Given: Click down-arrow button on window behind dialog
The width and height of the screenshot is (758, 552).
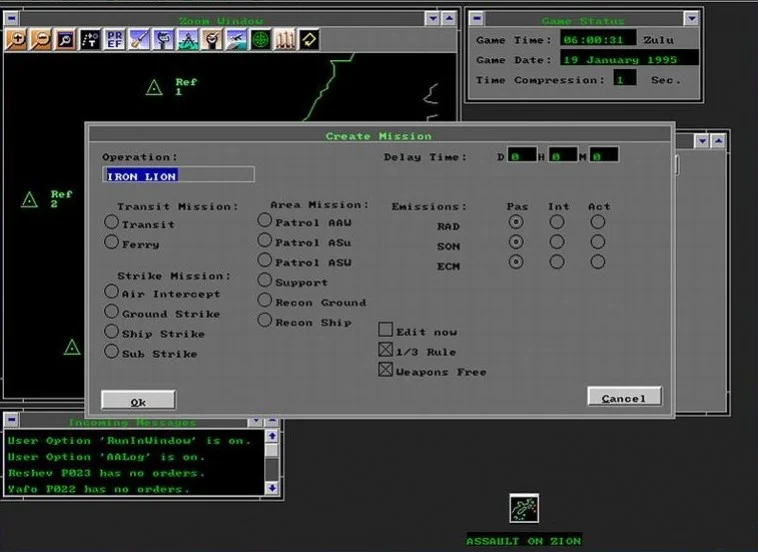Looking at the screenshot, I should point(702,141).
